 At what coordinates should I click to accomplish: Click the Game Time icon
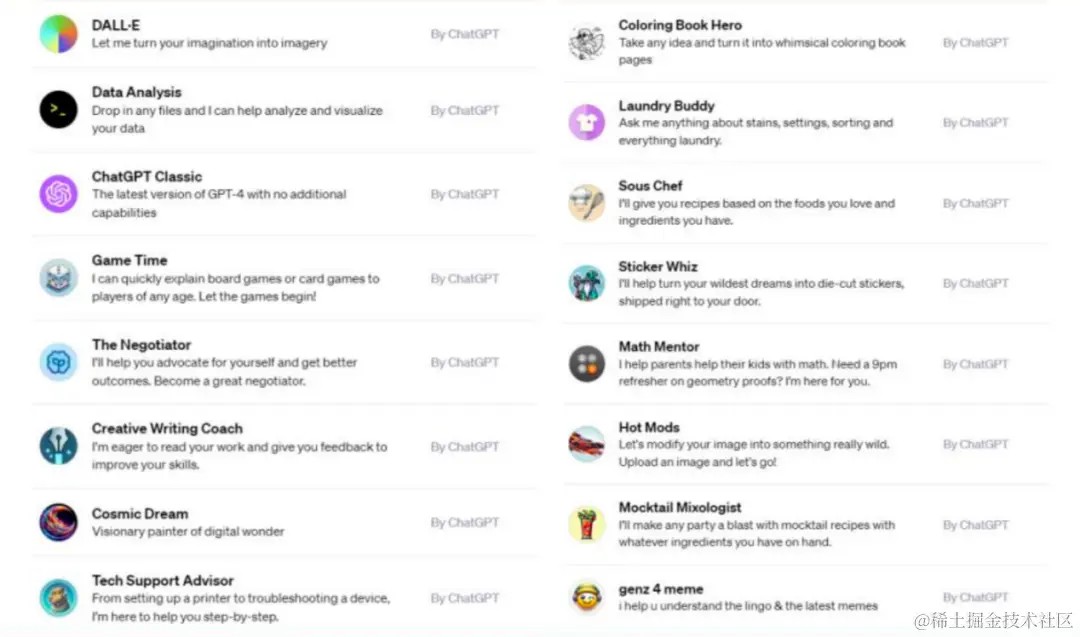coord(59,278)
